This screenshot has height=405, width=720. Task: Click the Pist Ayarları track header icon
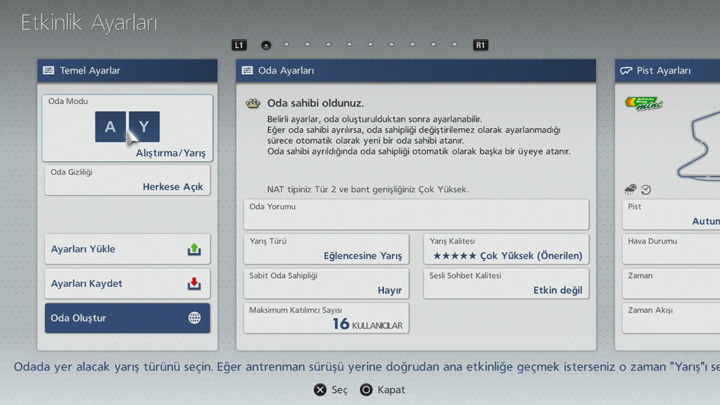[626, 71]
